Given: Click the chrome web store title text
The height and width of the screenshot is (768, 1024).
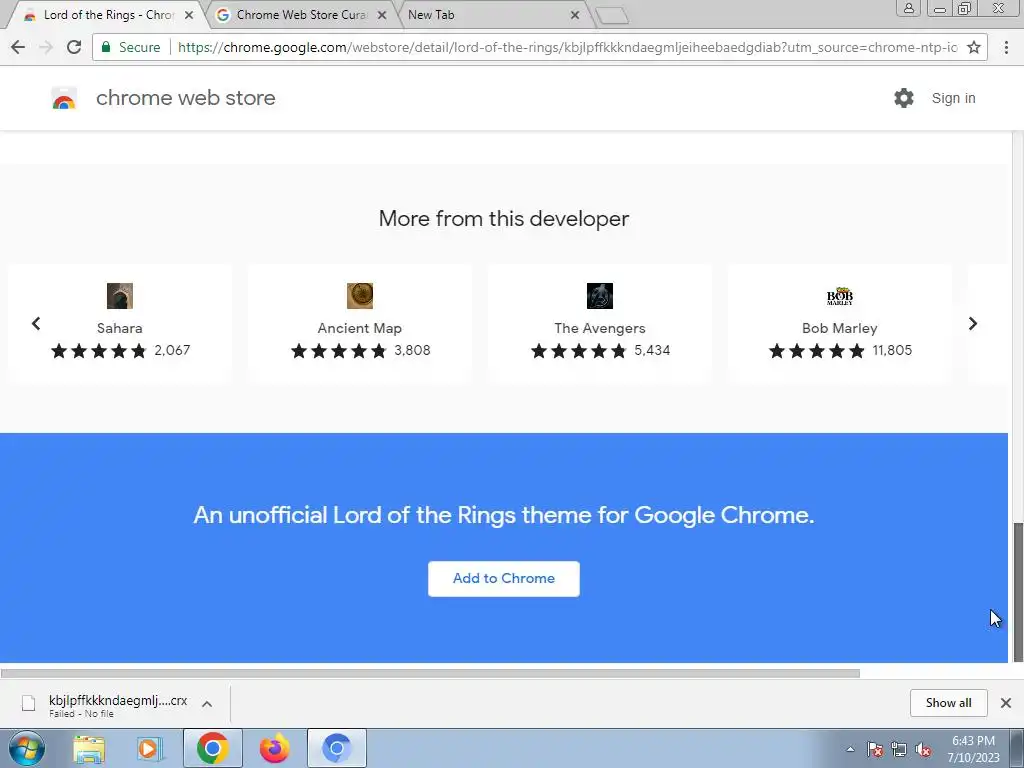Looking at the screenshot, I should pos(185,98).
